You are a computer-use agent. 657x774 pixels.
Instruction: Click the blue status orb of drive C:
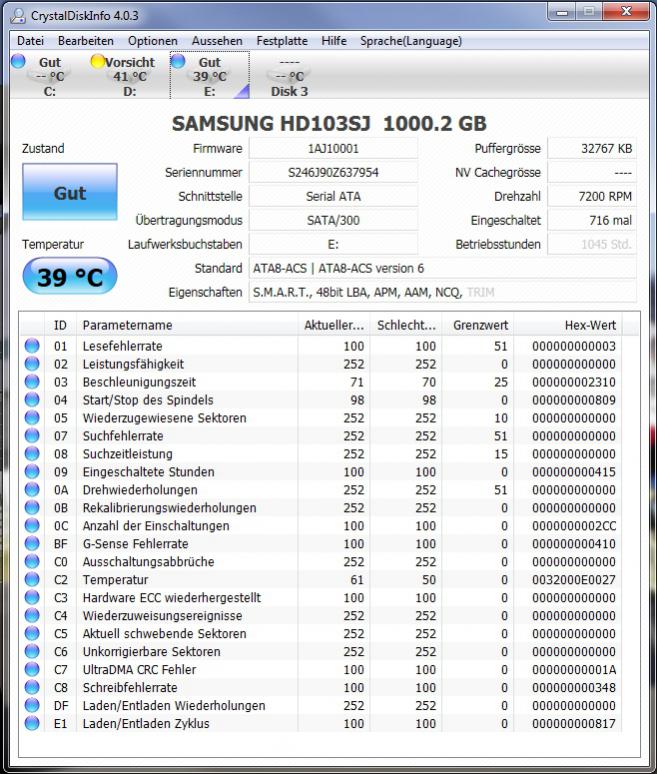tap(18, 61)
